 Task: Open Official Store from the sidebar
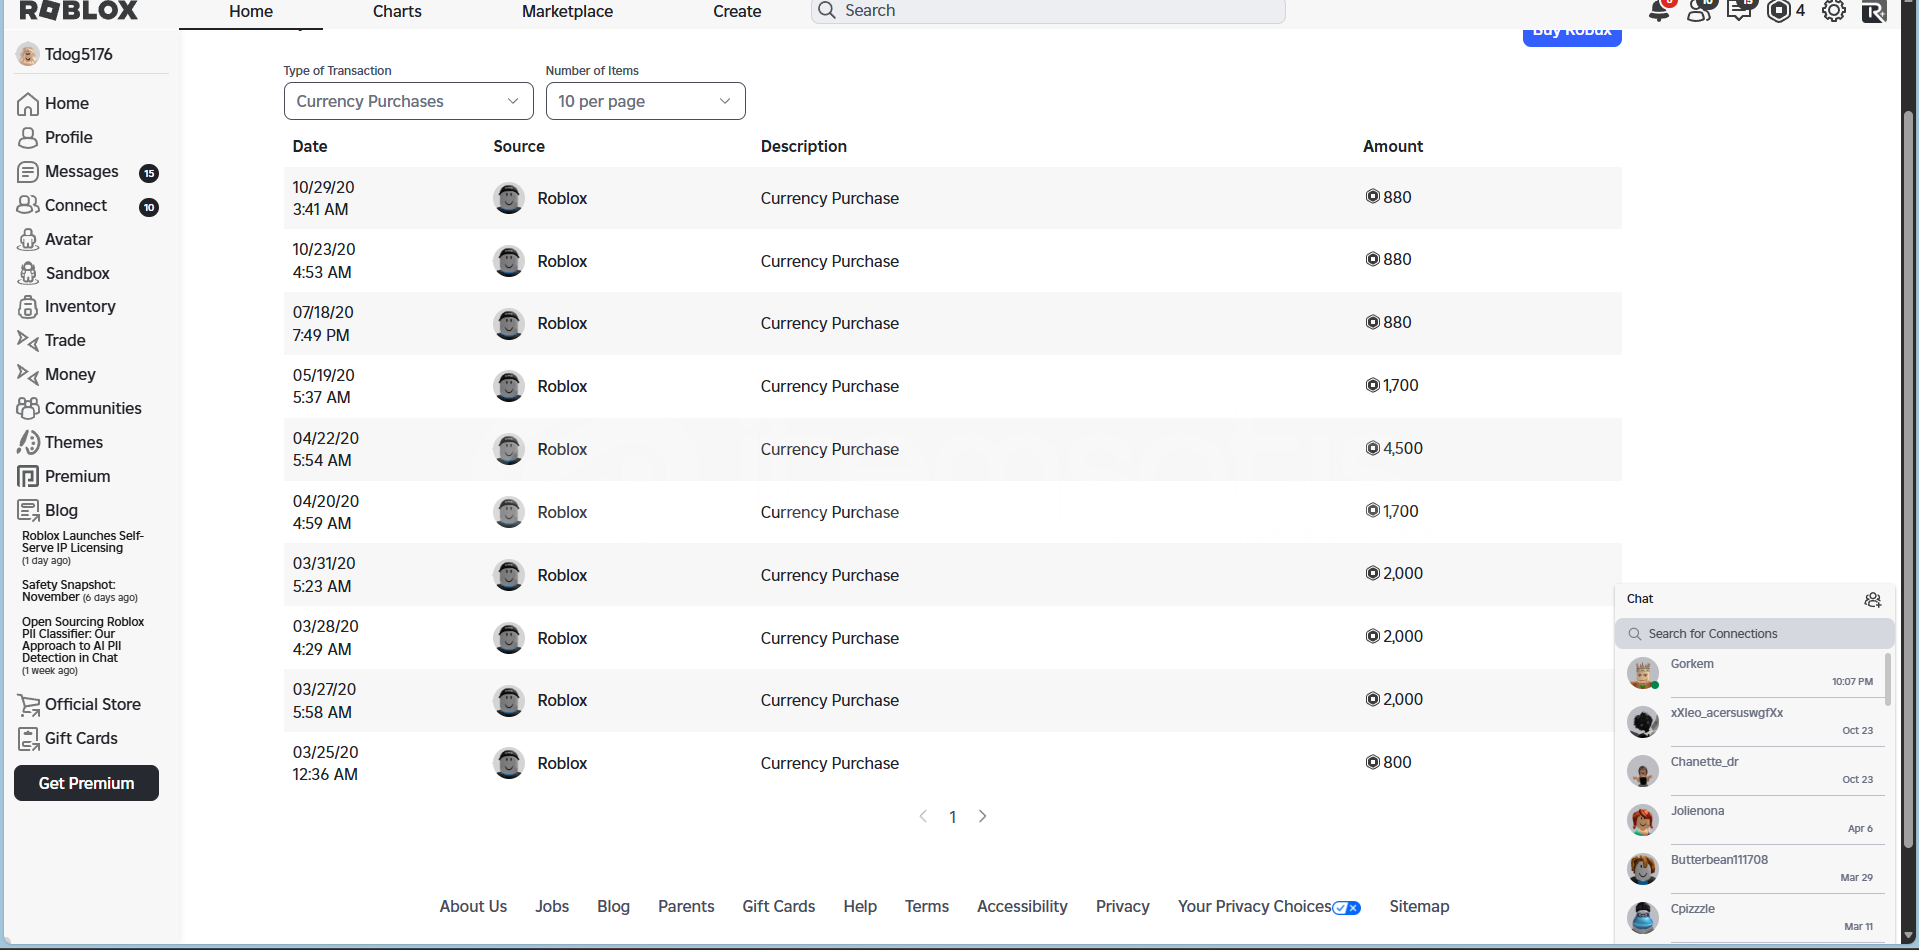click(x=79, y=704)
